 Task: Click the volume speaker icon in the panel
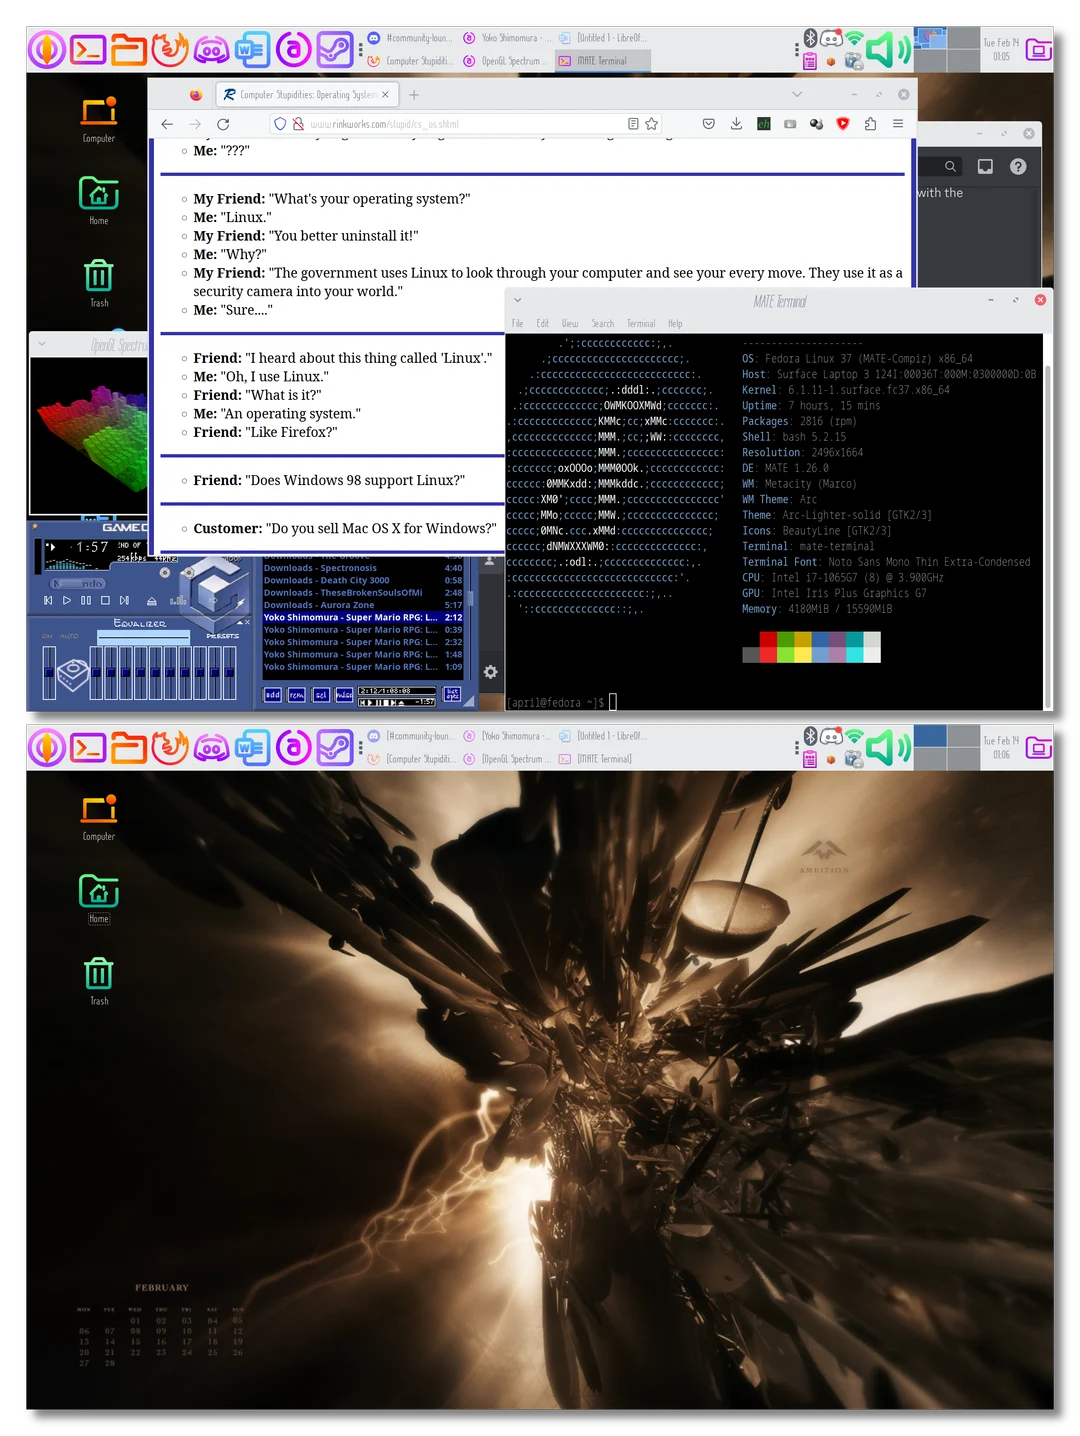coord(886,48)
